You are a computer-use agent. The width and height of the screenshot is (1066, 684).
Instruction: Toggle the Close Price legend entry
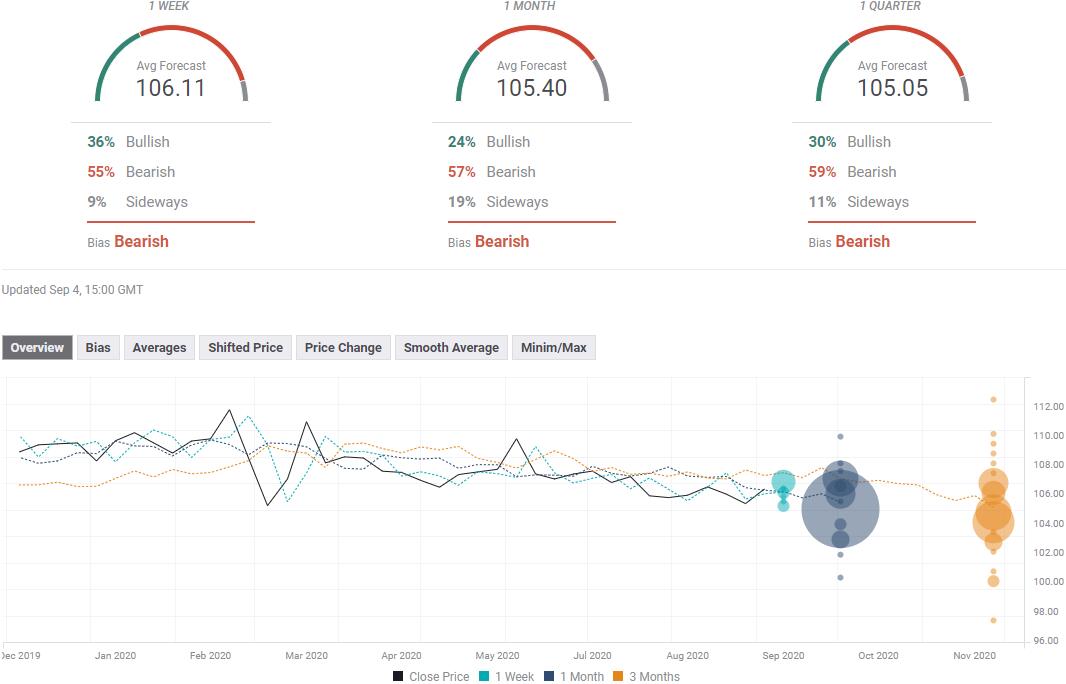point(431,677)
